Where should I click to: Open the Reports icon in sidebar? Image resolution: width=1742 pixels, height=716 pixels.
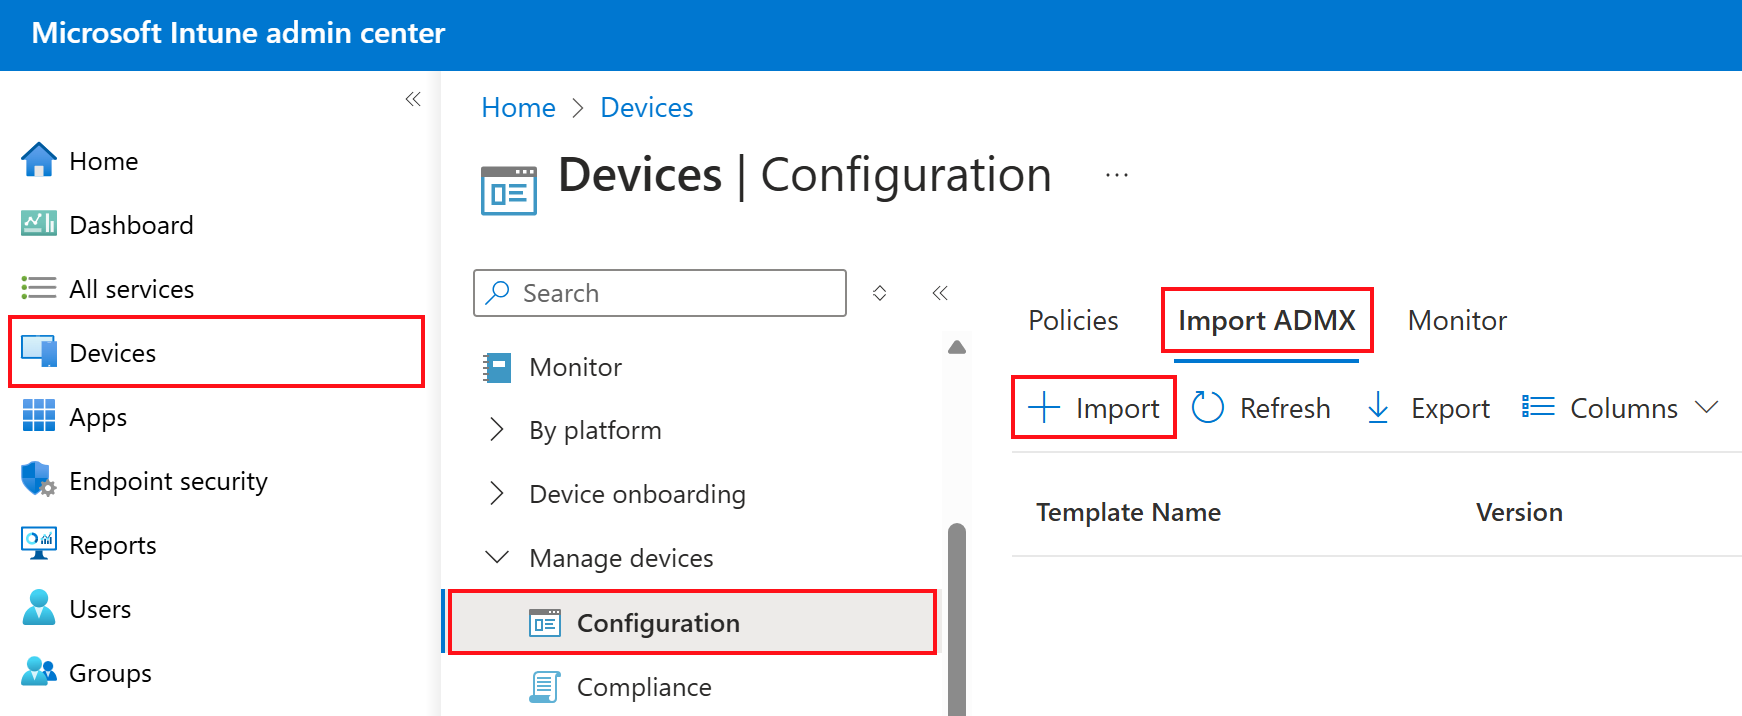39,544
